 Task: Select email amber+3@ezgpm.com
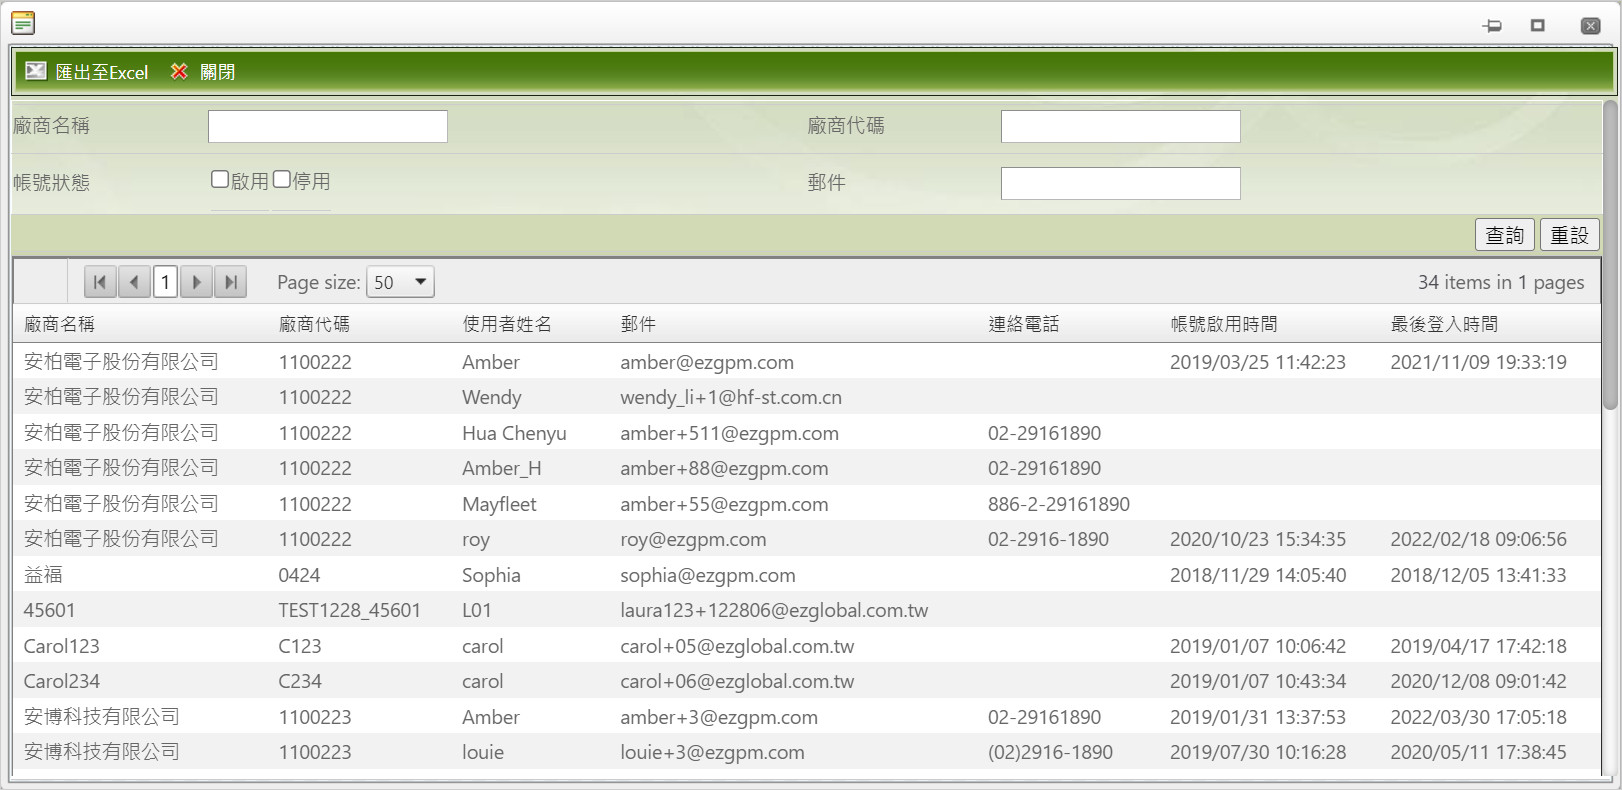click(719, 717)
